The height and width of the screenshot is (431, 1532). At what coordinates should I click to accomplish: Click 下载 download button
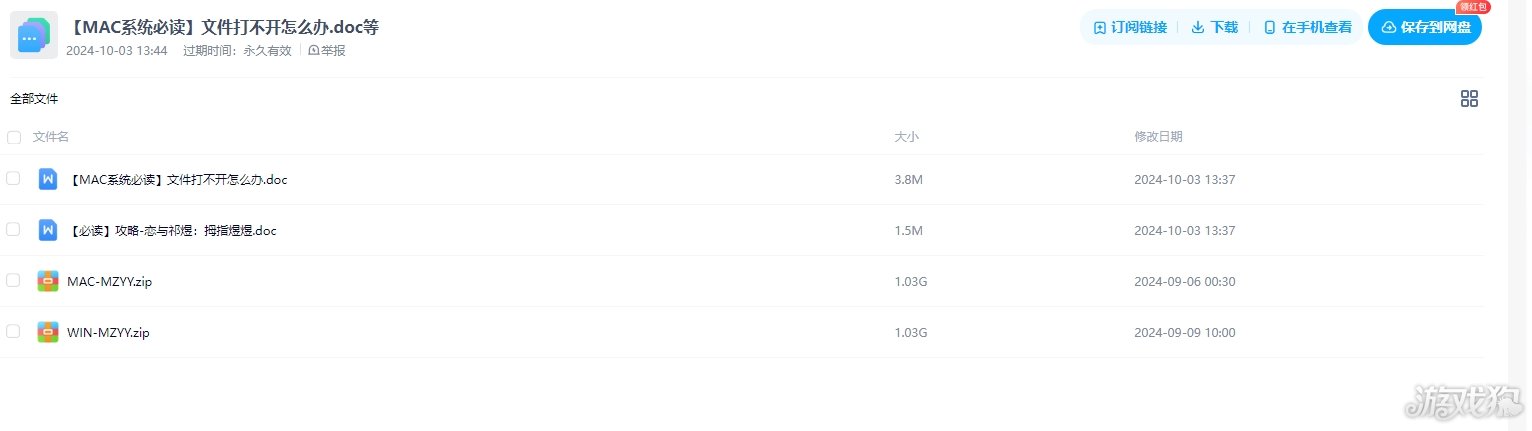pos(1215,28)
